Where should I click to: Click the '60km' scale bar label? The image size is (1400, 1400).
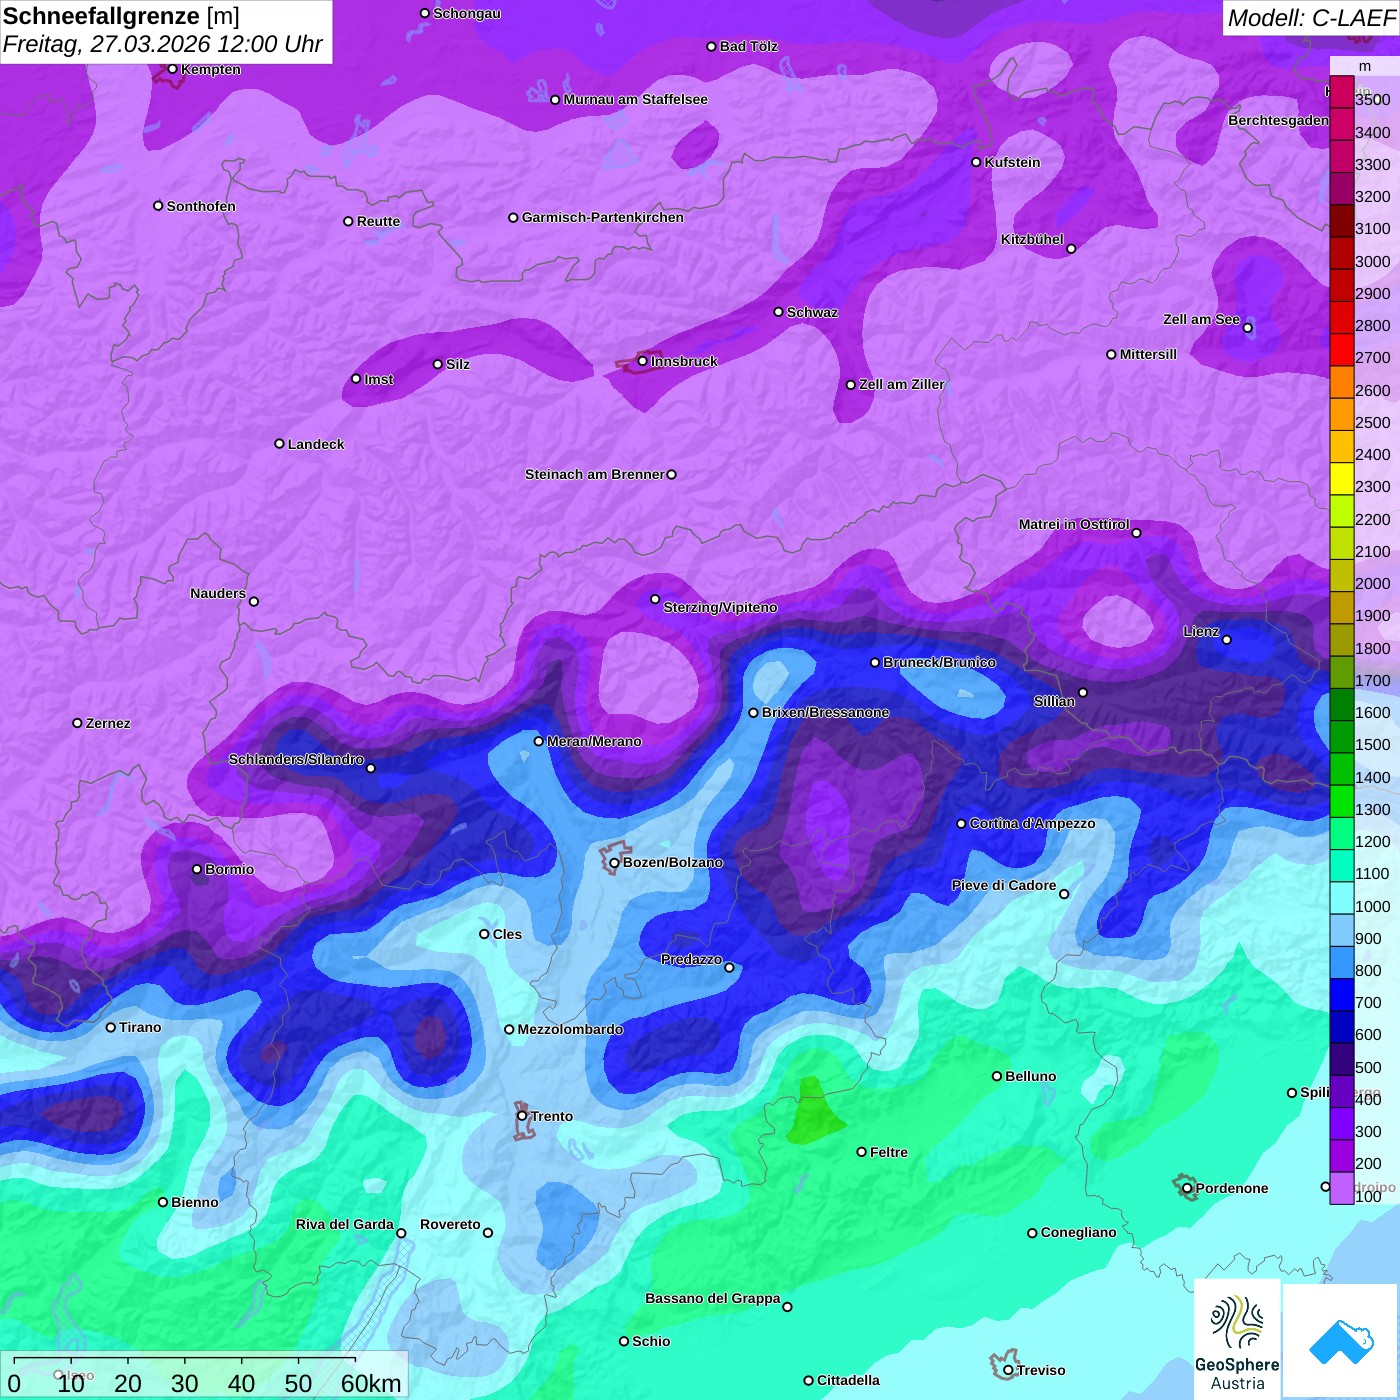click(371, 1383)
